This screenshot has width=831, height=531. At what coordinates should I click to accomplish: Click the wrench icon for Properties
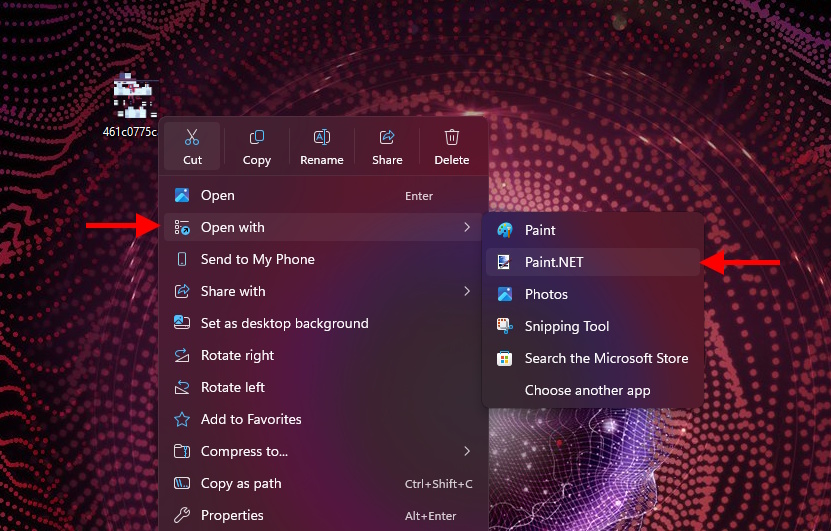182,515
